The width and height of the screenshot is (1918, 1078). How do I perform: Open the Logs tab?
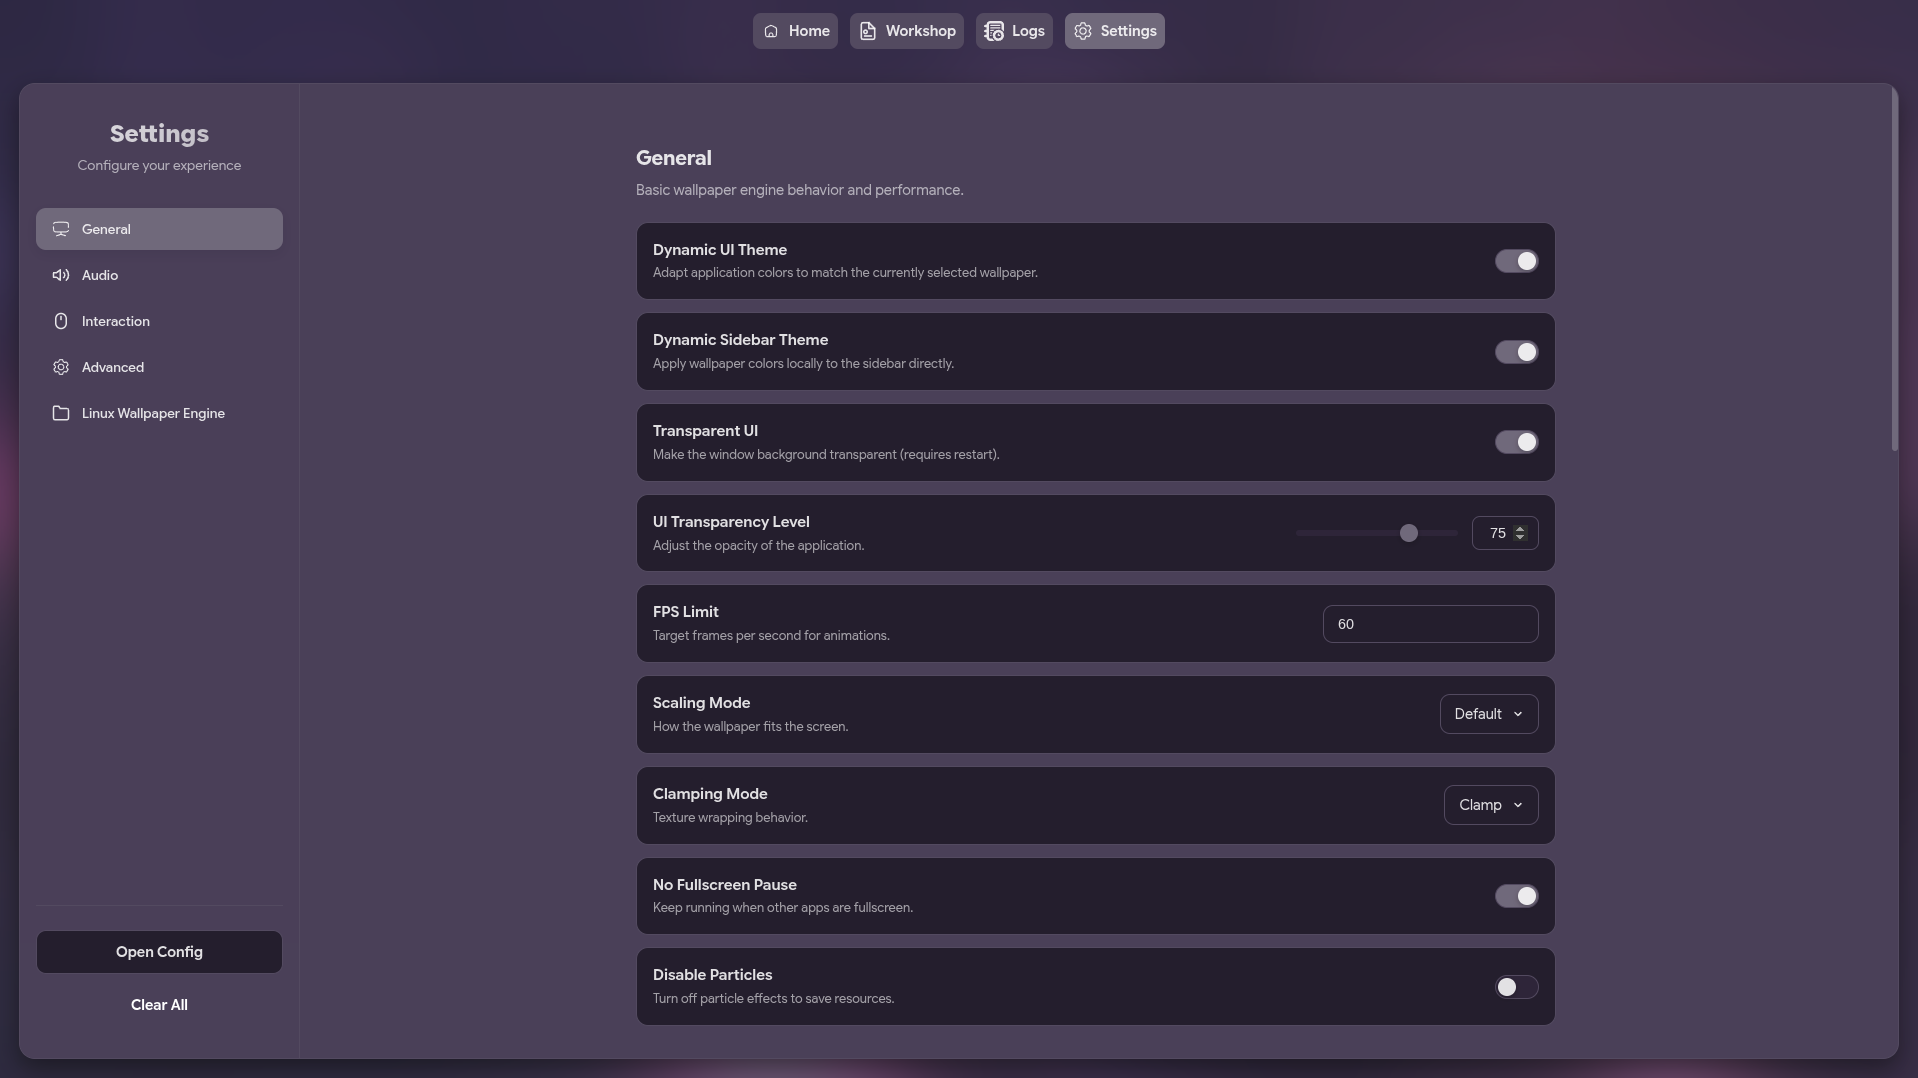point(1014,31)
